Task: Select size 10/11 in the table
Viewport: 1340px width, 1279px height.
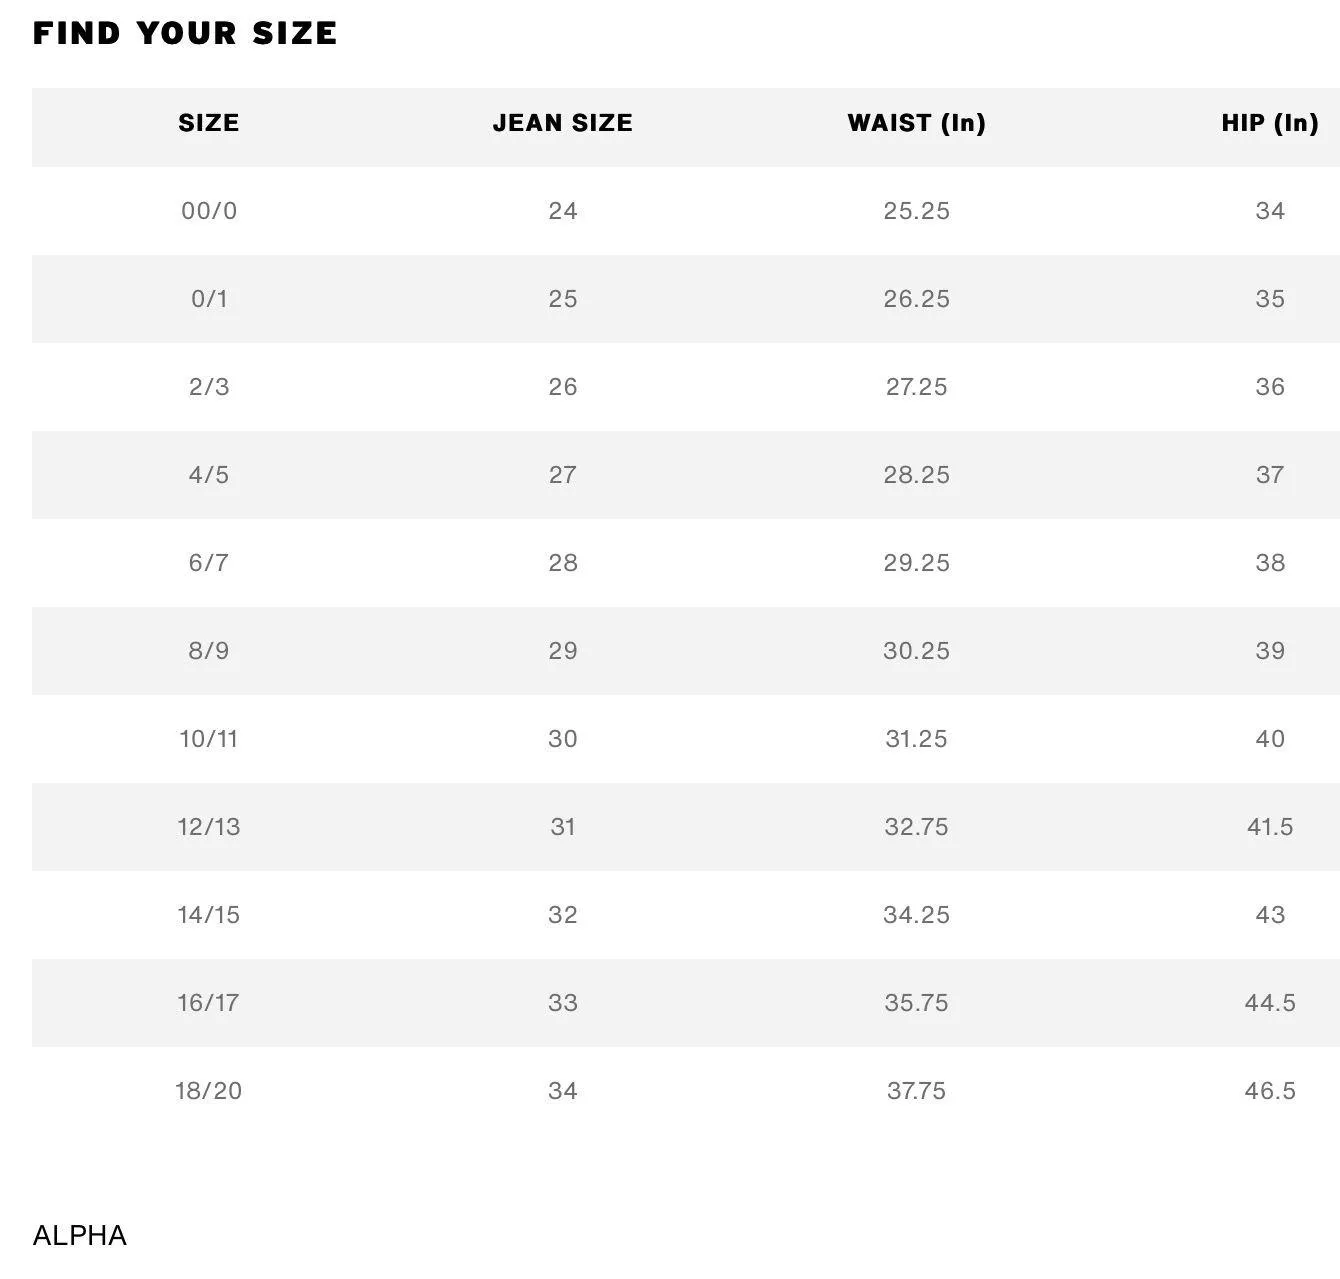Action: click(209, 739)
